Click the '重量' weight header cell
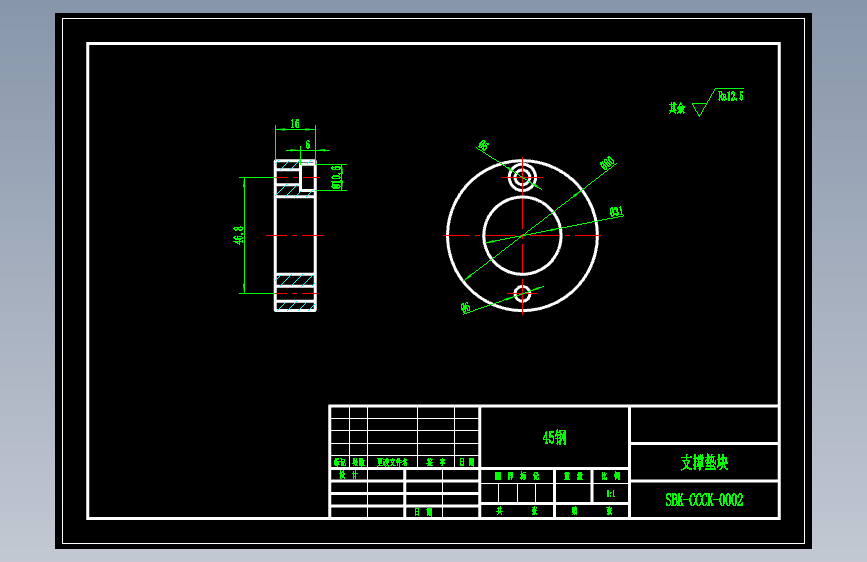The width and height of the screenshot is (867, 562). click(573, 476)
